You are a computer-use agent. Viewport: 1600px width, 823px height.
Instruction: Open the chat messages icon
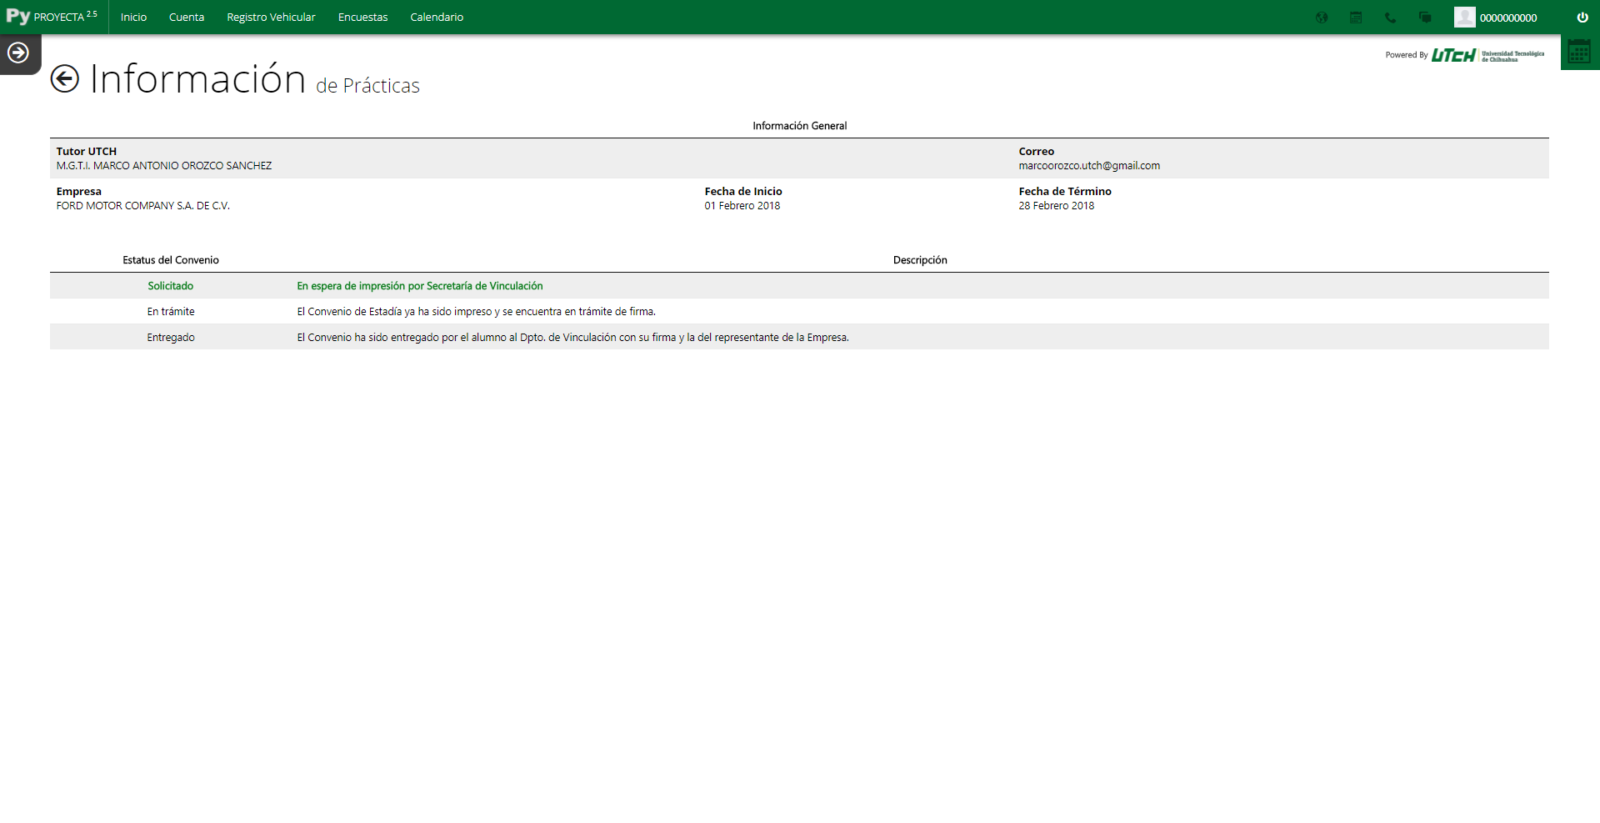[1424, 17]
